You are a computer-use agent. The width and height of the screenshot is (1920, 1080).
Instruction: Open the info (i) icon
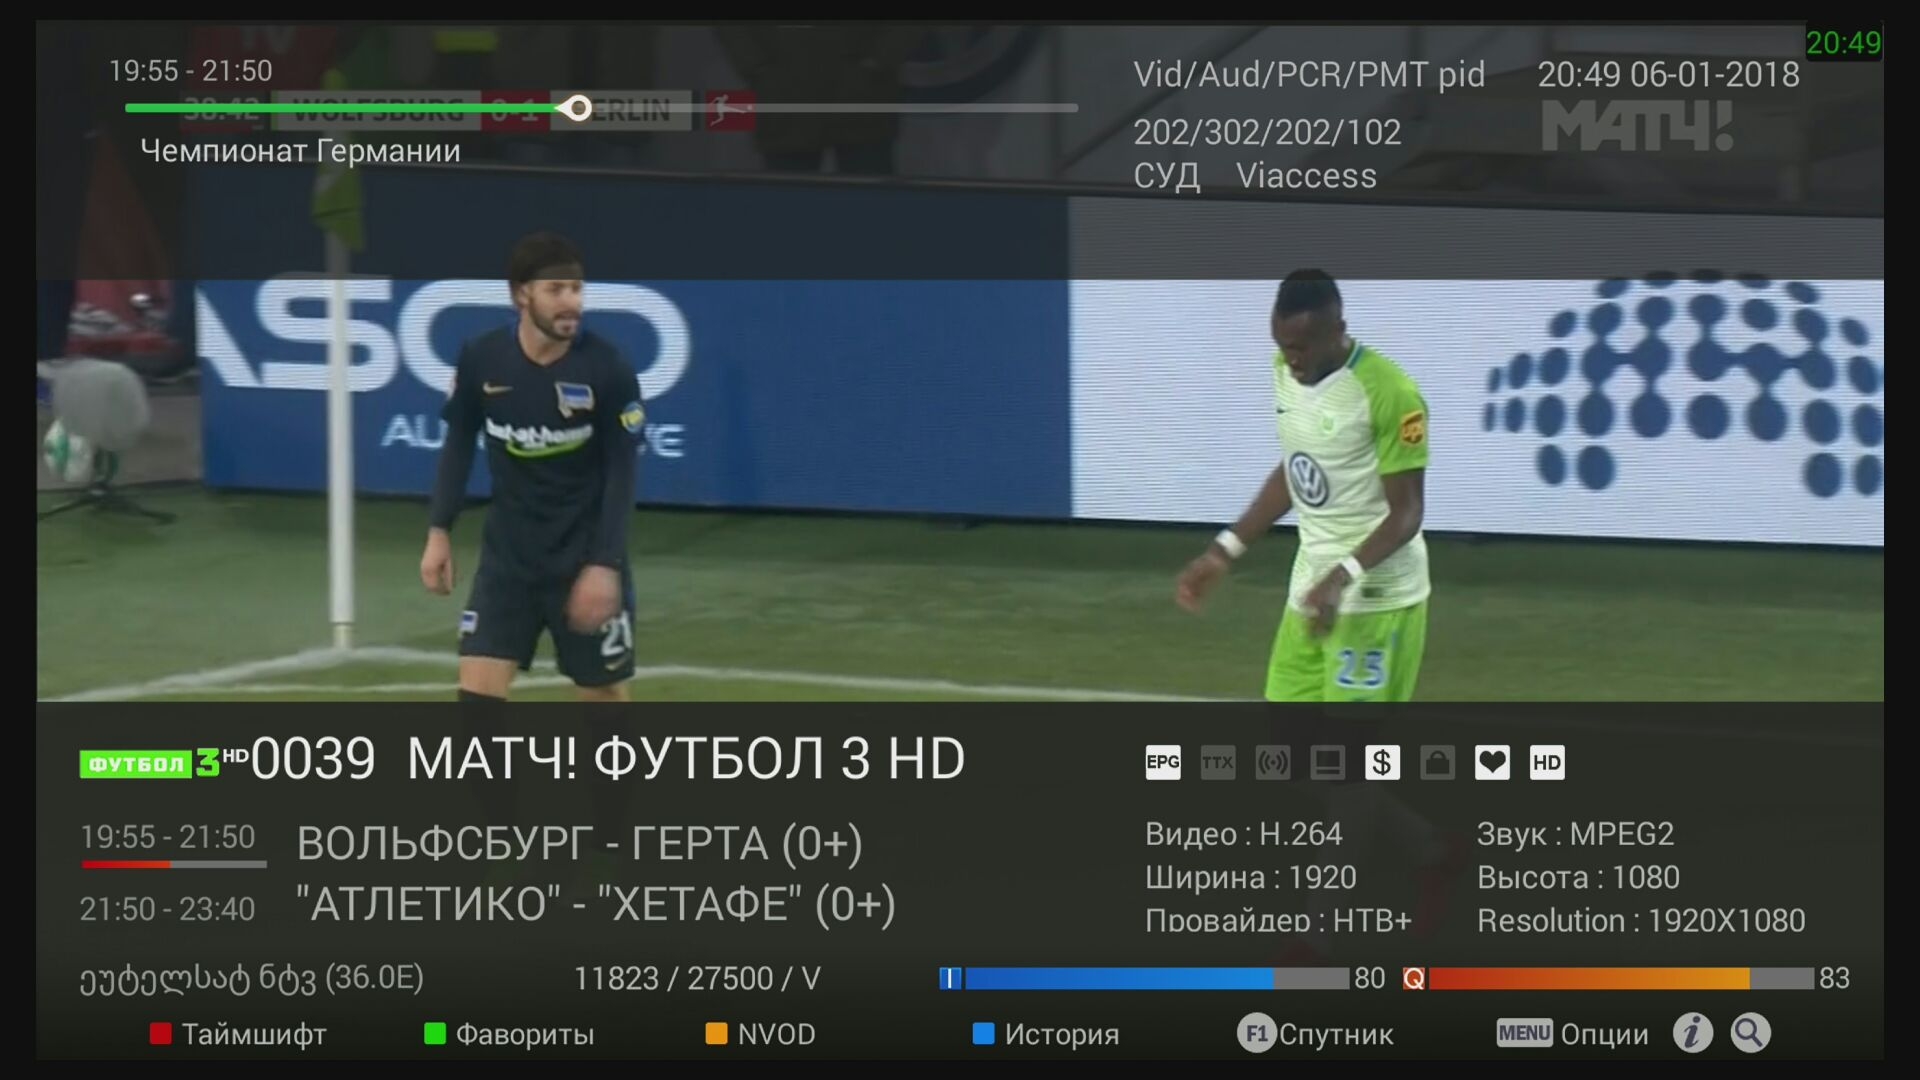point(1693,1033)
